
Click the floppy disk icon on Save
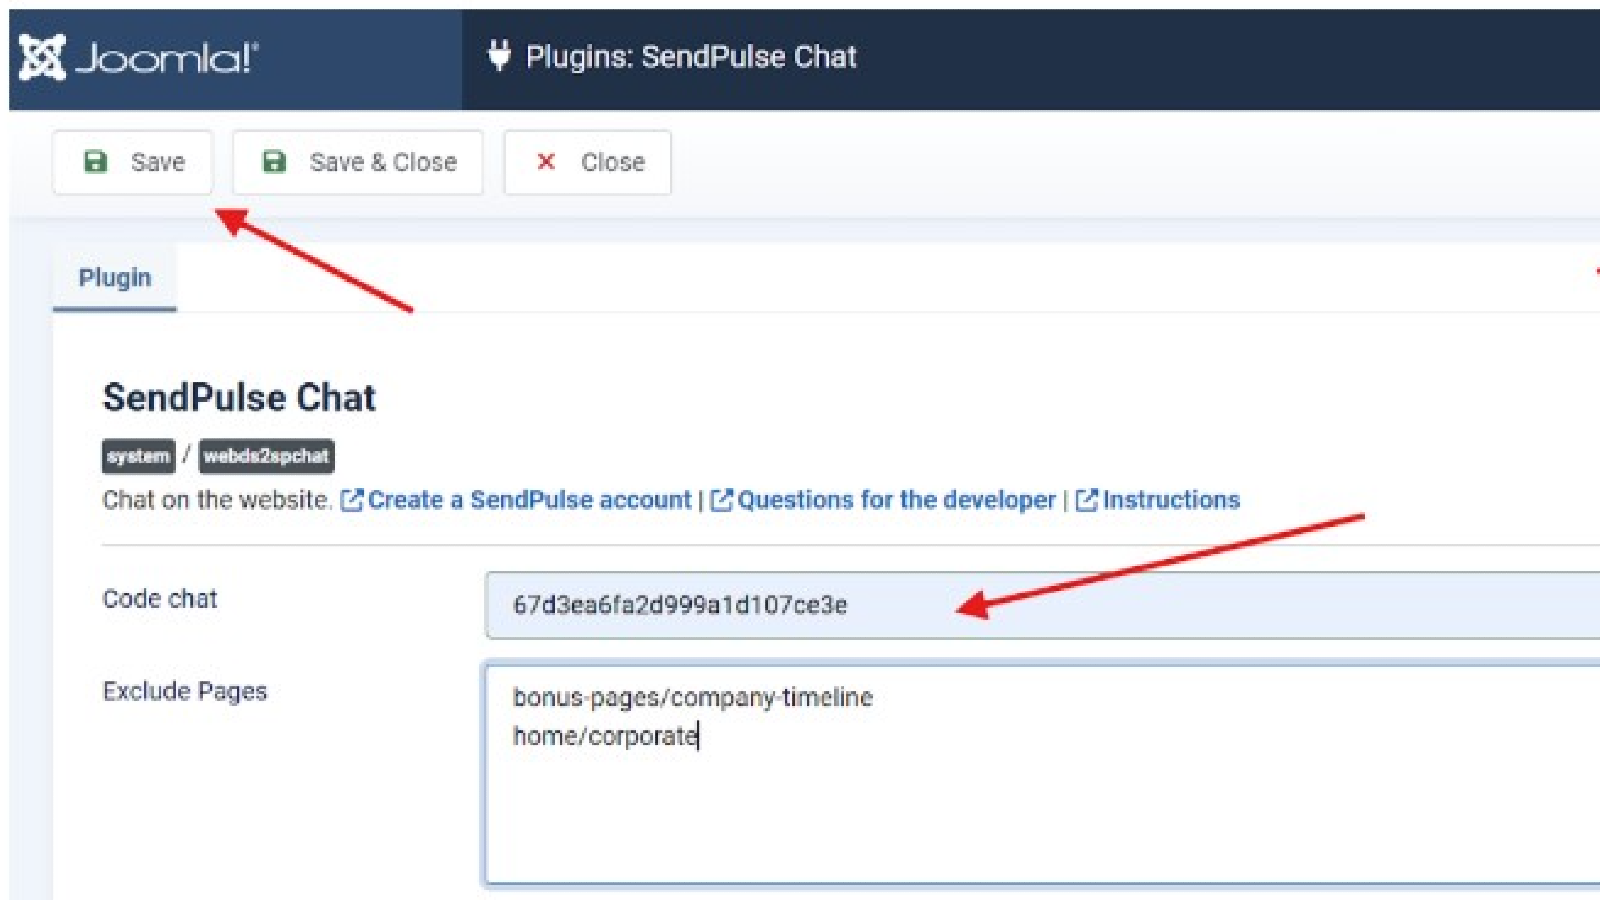pyautogui.click(x=96, y=162)
